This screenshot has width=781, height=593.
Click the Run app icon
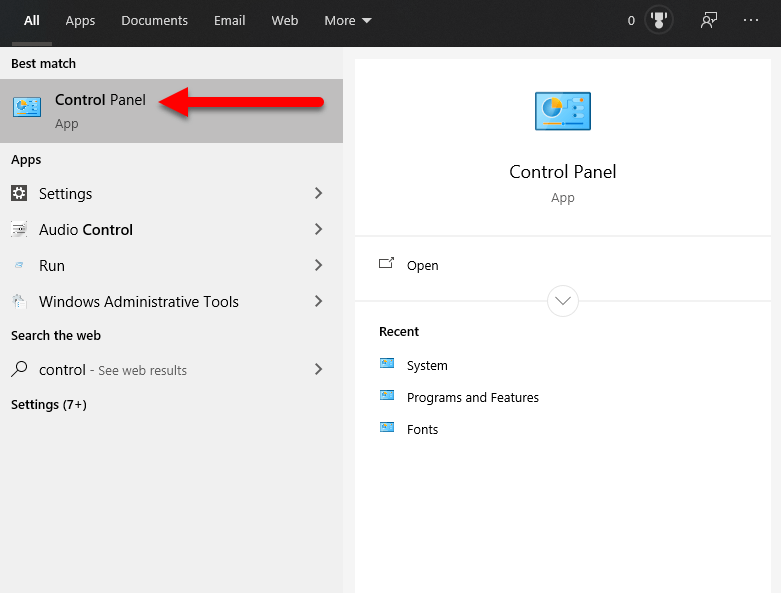pyautogui.click(x=19, y=265)
